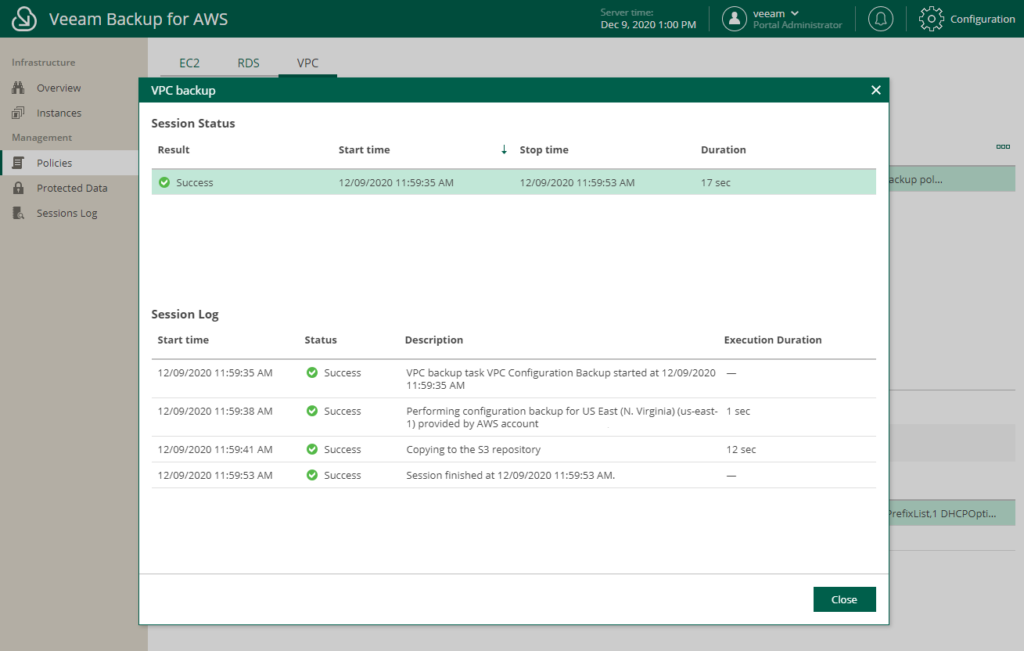Click log start time 12/09/2020 11:59:41 AM
1024x651 pixels.
click(x=215, y=449)
